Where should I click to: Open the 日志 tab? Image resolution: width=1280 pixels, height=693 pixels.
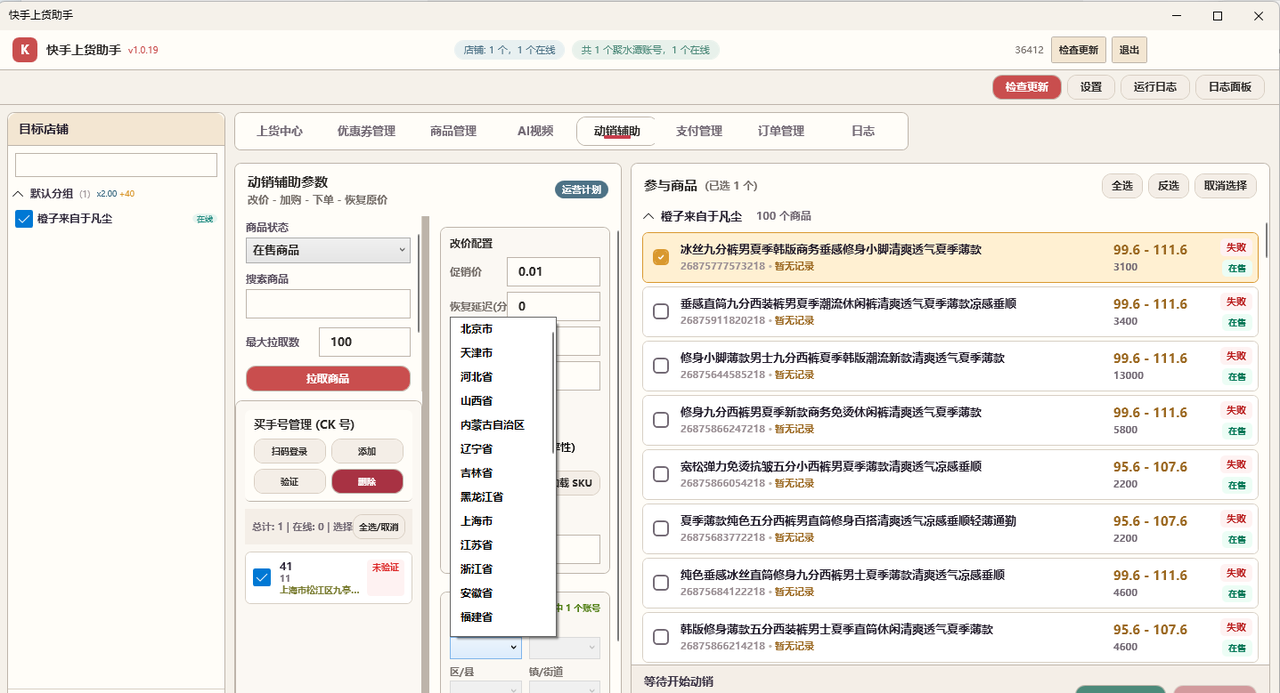(x=863, y=131)
